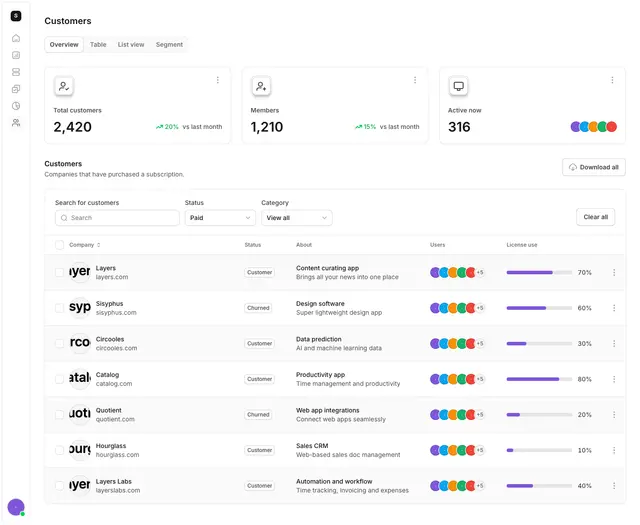640x525 pixels.
Task: Click the 80% license use bar for Catalog
Action: [539, 379]
